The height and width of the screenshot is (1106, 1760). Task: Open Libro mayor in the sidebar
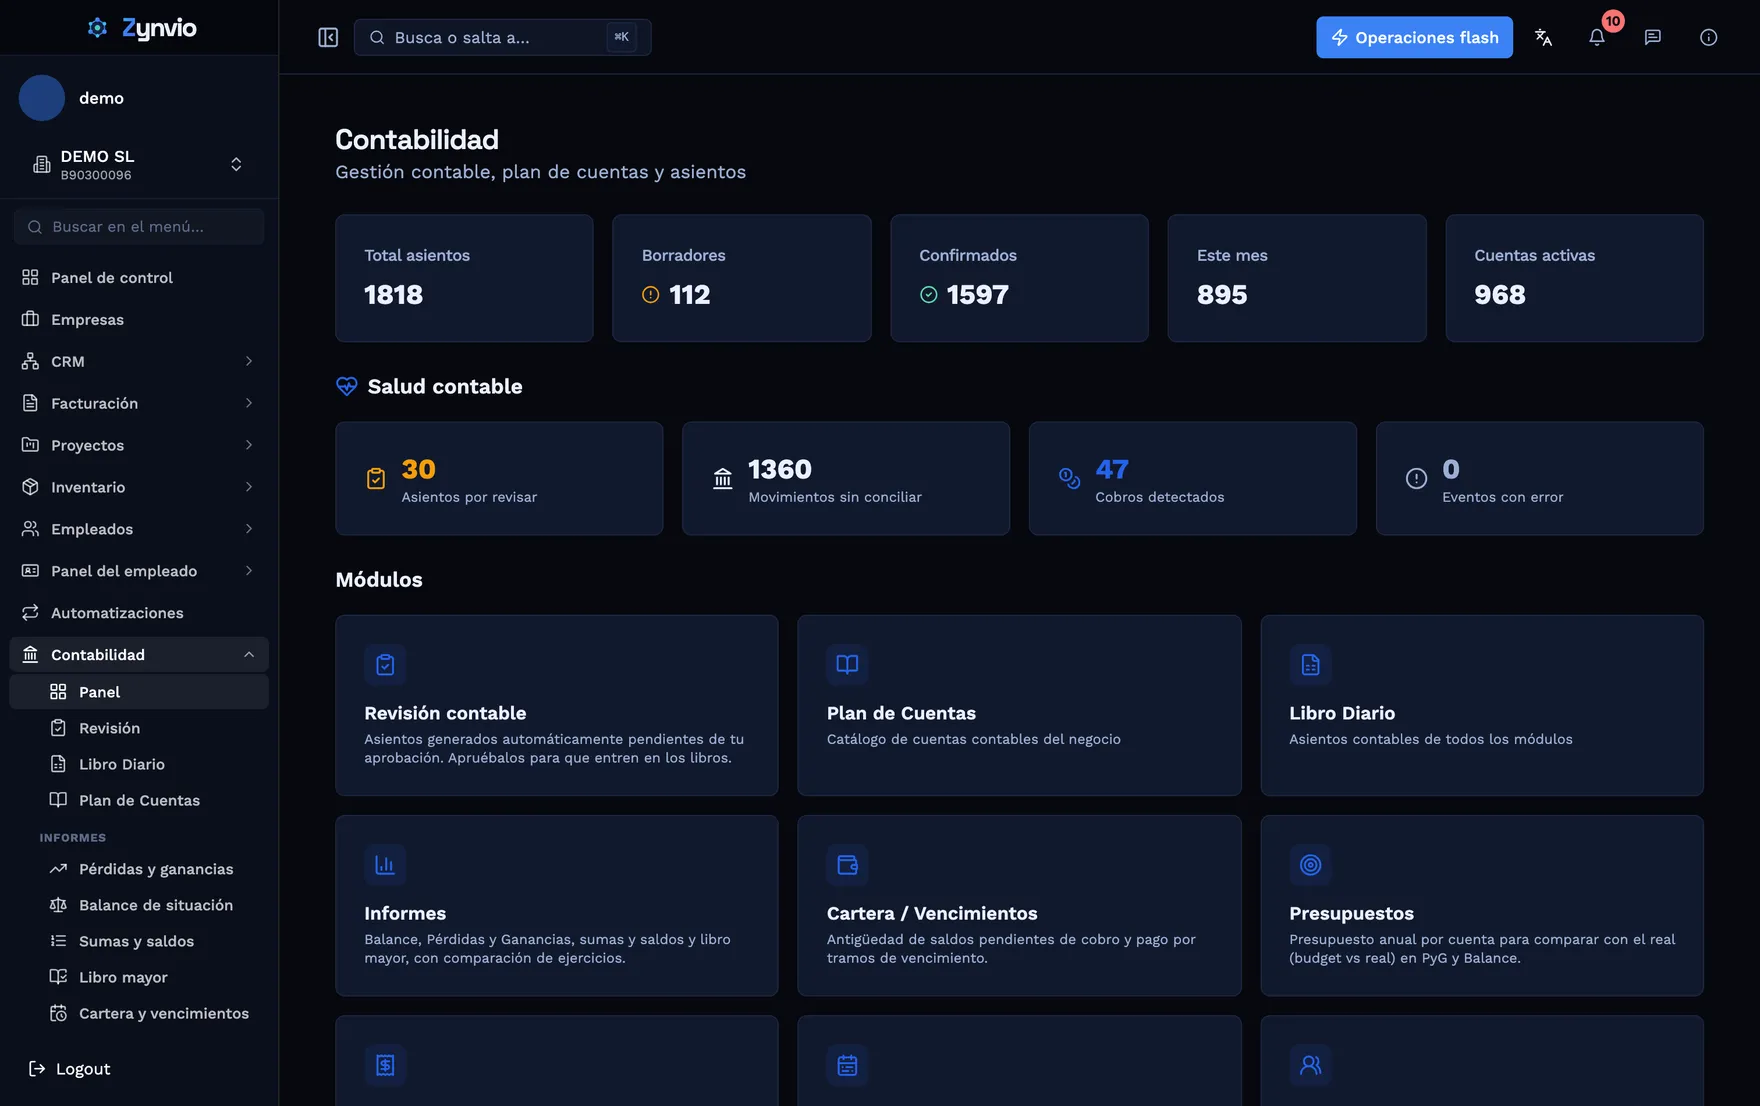[x=139, y=977]
